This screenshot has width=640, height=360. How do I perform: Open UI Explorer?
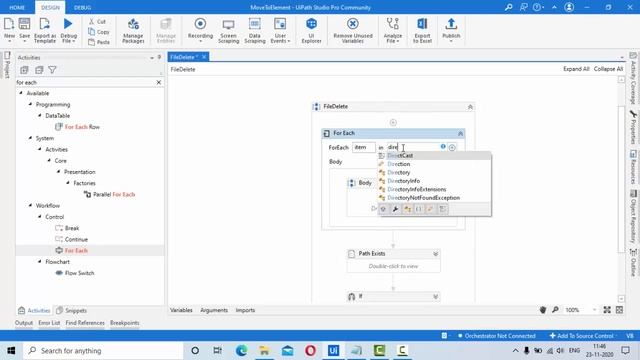coord(311,30)
